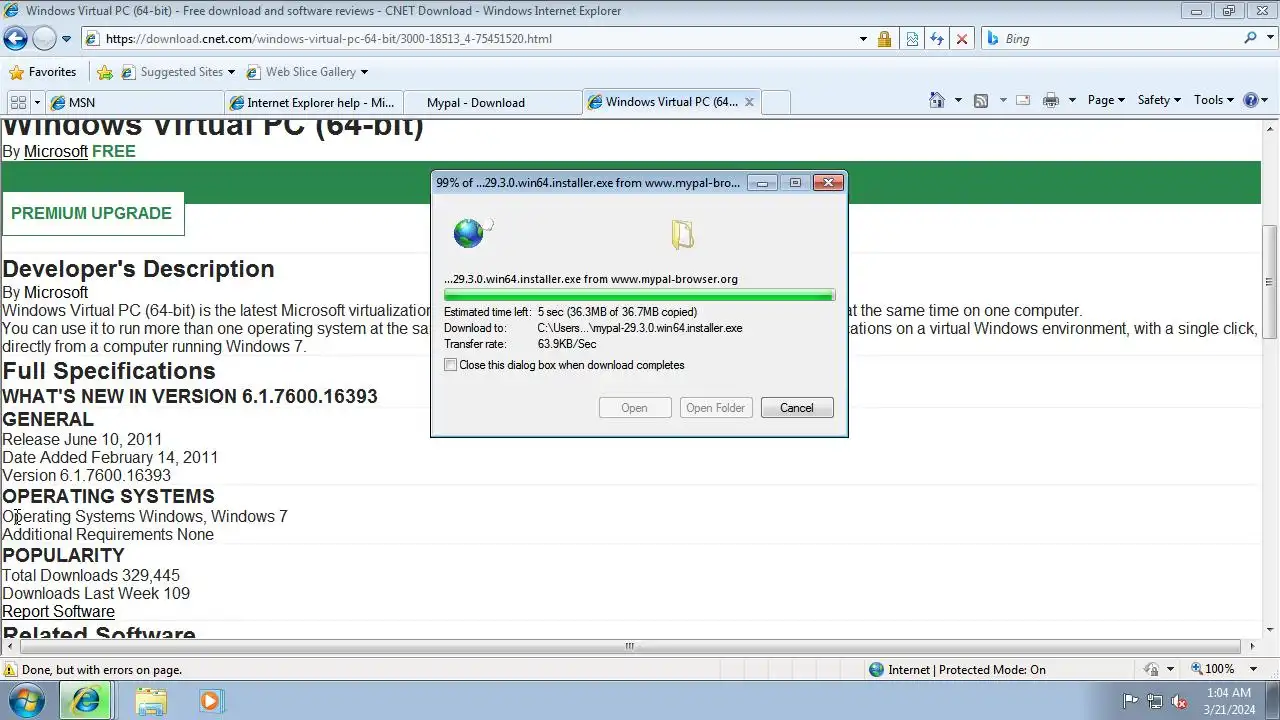Click the search magnifier icon
Viewport: 1280px width, 720px height.
pos(1250,38)
